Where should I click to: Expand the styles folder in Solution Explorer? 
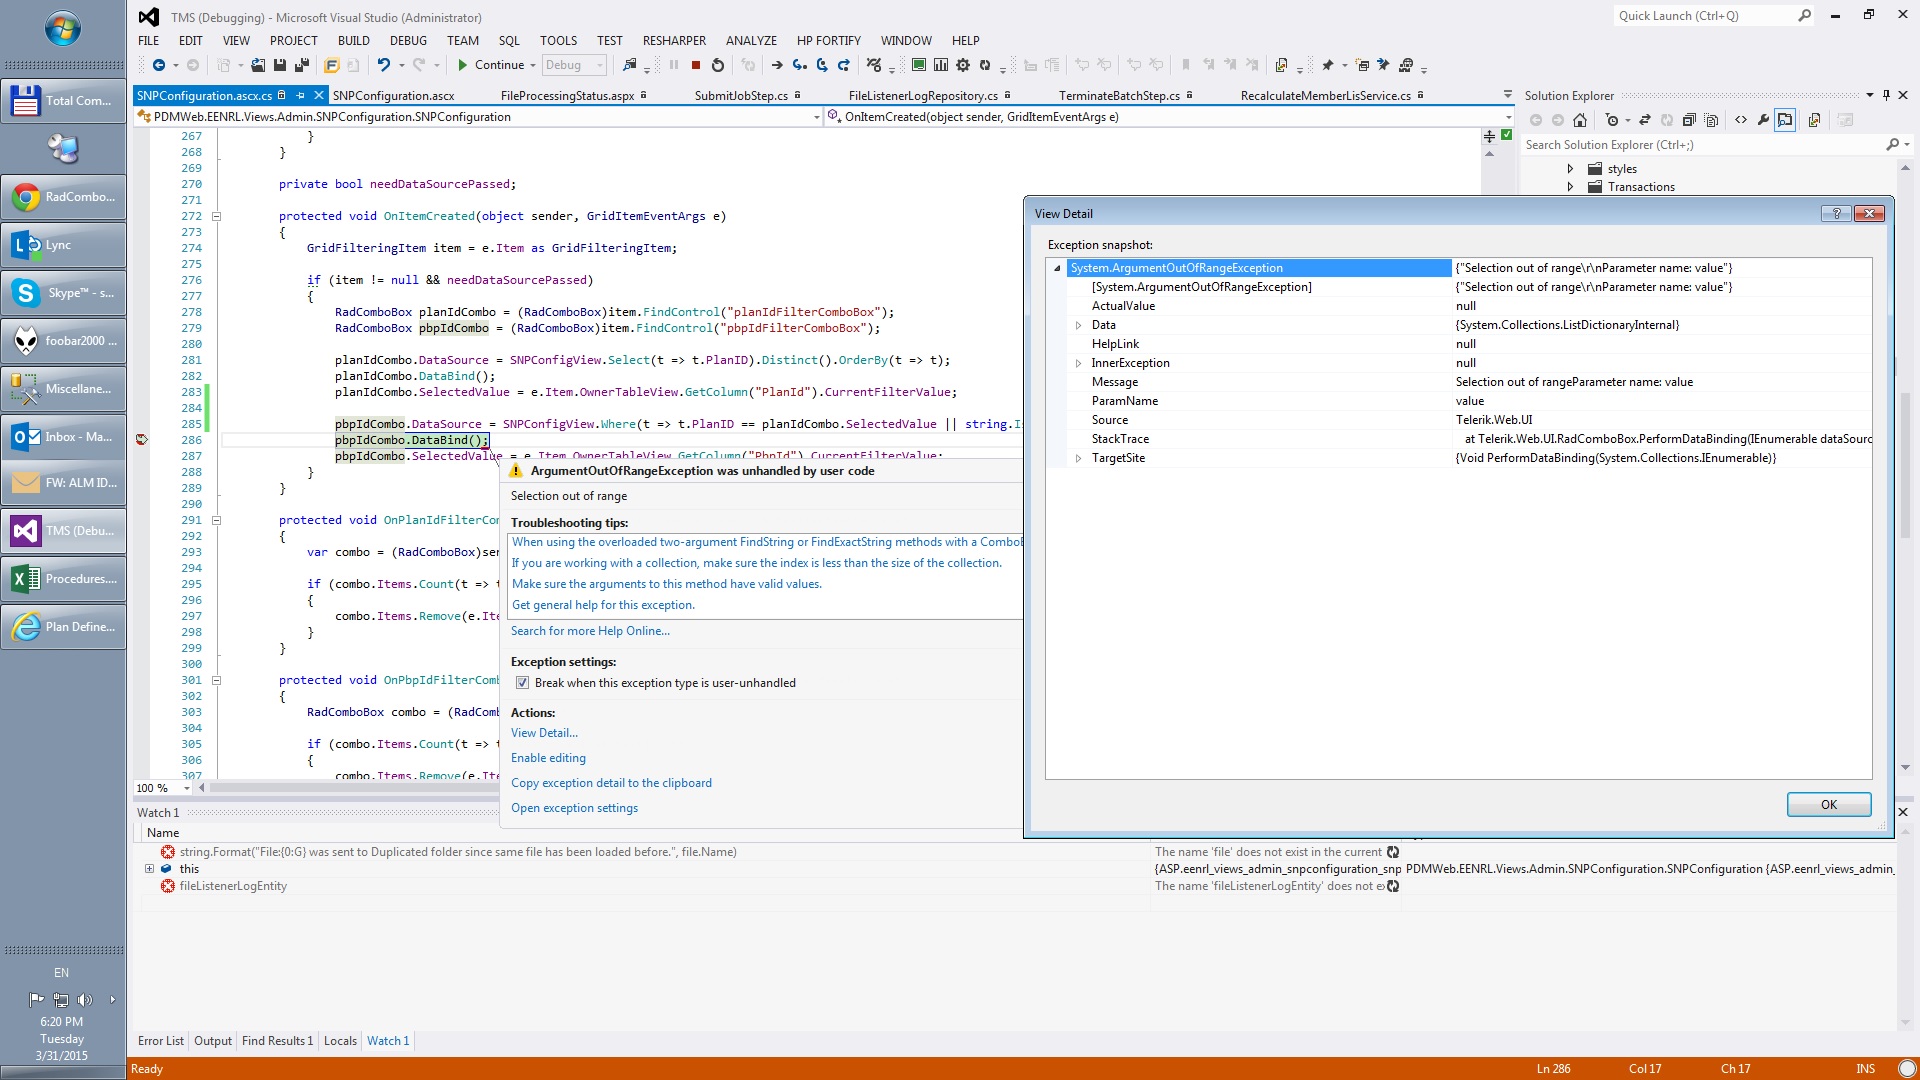coord(1570,169)
